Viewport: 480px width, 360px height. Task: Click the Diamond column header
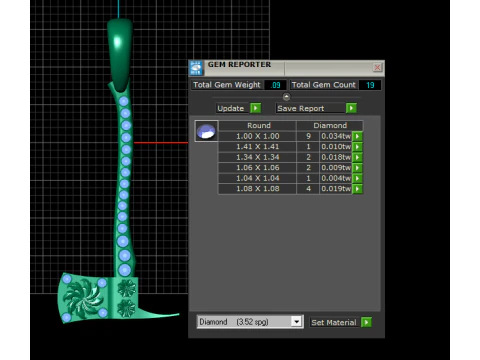point(330,126)
